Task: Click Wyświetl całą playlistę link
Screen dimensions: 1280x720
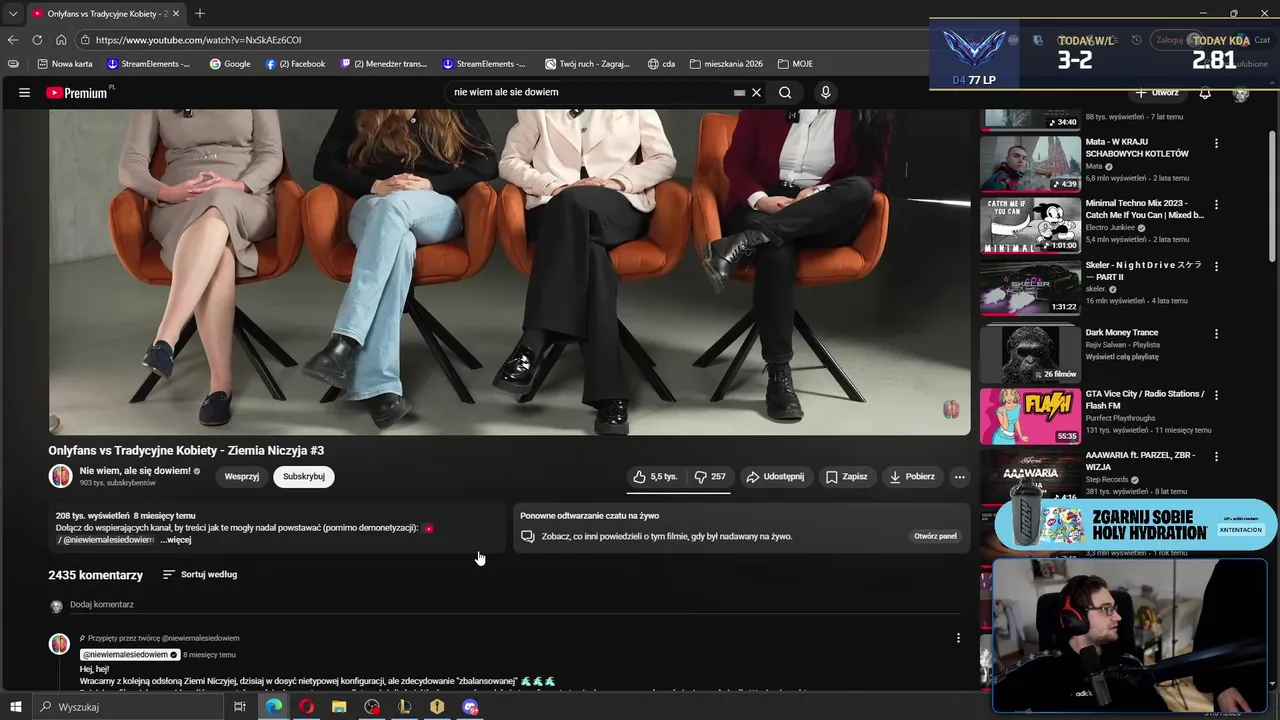Action: [1122, 357]
